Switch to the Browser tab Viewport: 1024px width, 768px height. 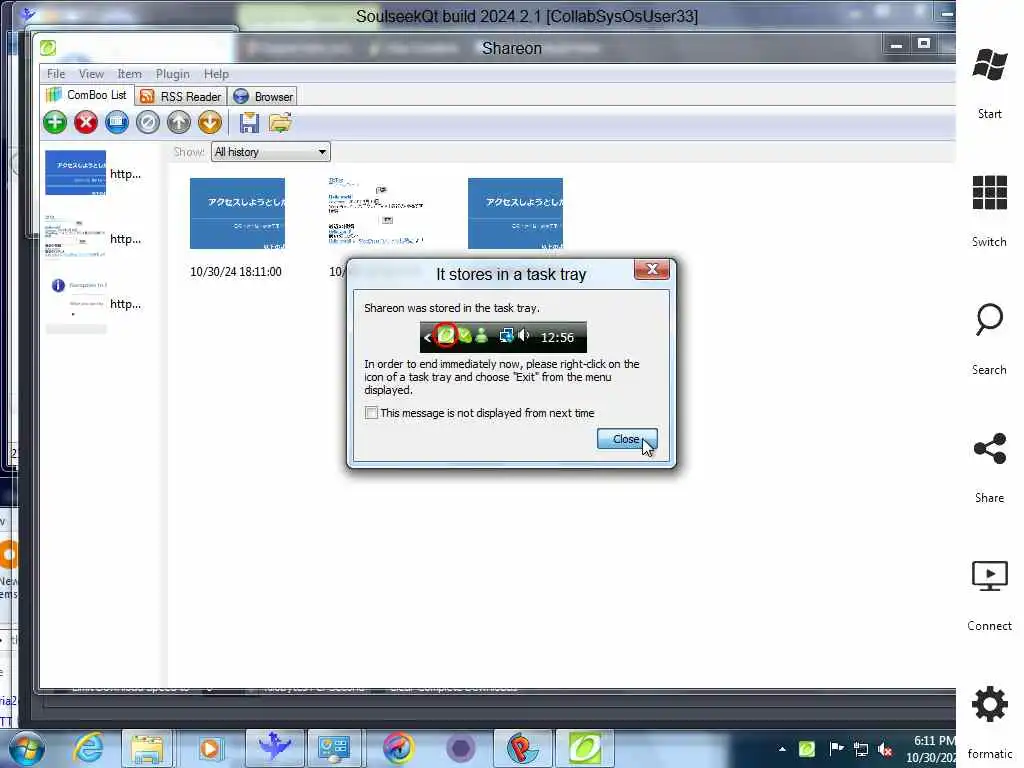(263, 97)
